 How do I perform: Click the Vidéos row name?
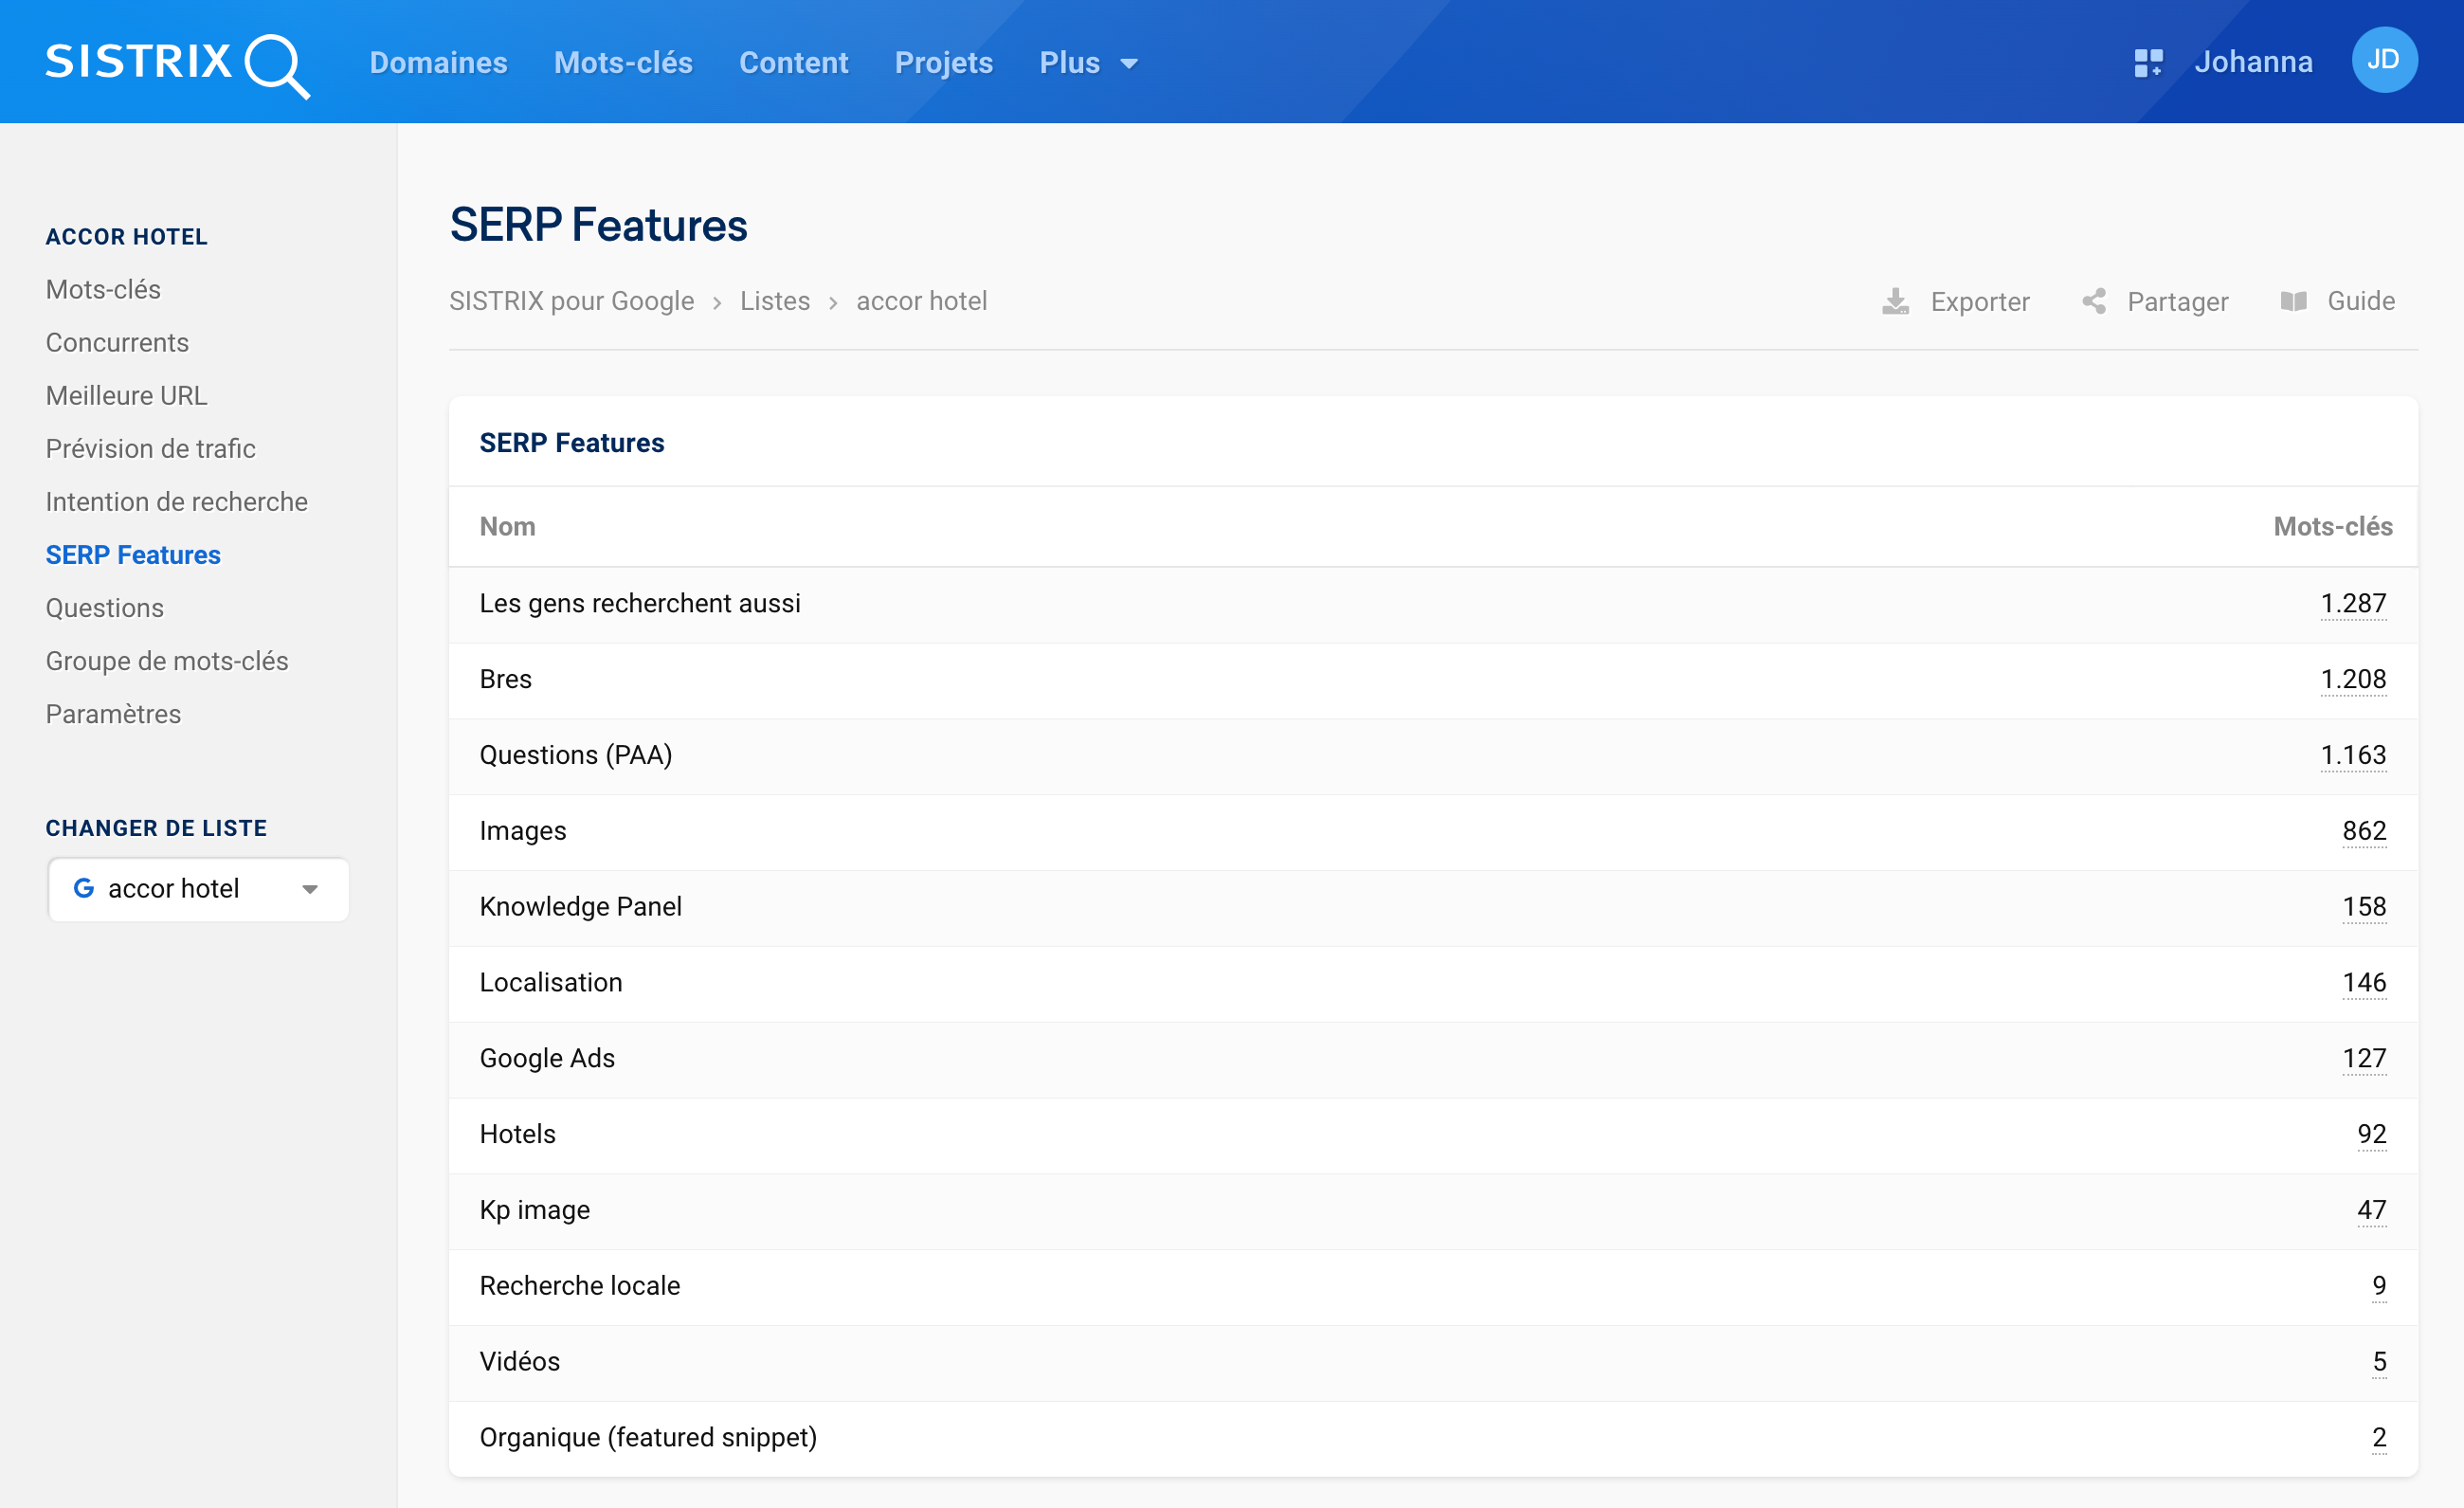coord(519,1361)
